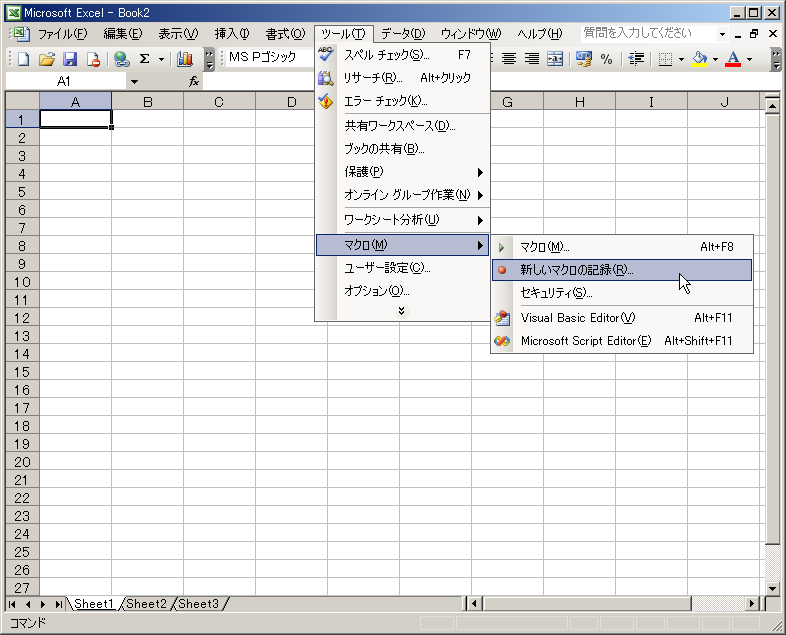Select ユーザー設定(C) menu item

point(403,268)
